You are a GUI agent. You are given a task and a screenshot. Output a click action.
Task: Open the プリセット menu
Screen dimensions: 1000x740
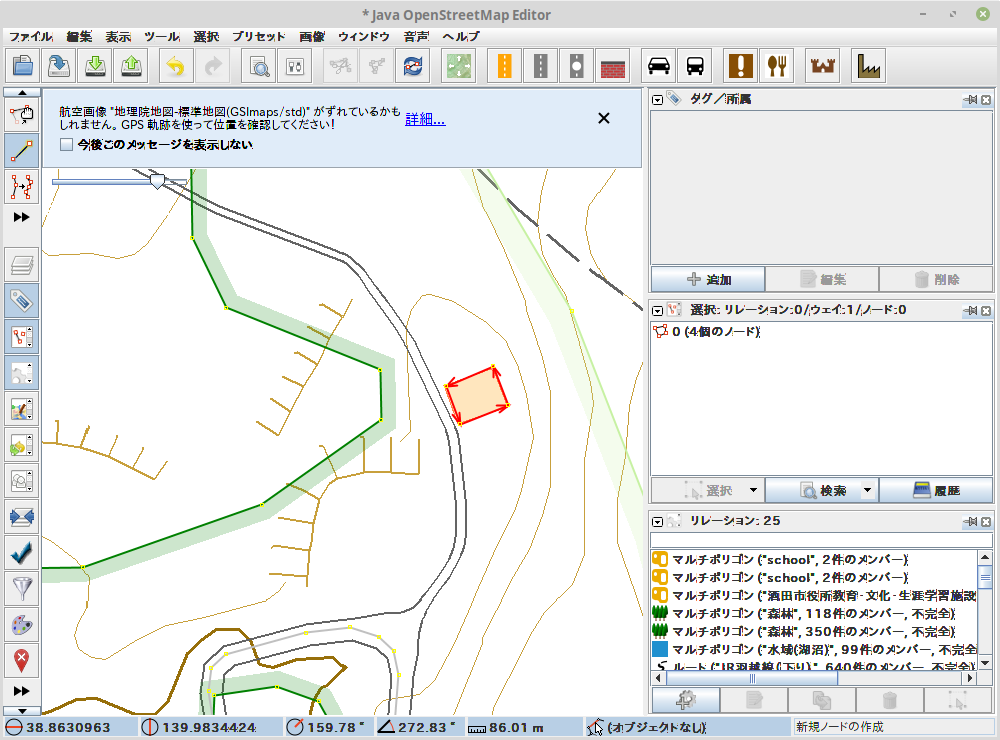pyautogui.click(x=259, y=36)
